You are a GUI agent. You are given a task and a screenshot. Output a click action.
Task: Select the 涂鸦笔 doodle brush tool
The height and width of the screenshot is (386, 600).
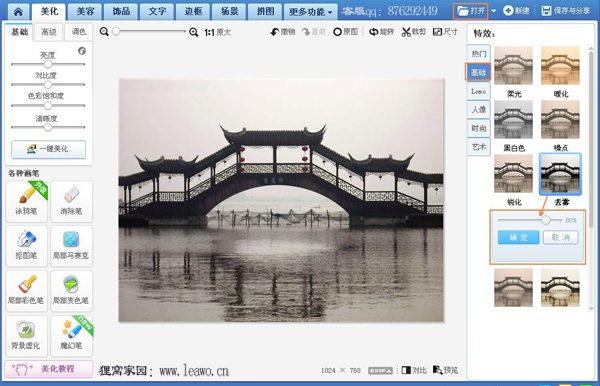point(26,202)
